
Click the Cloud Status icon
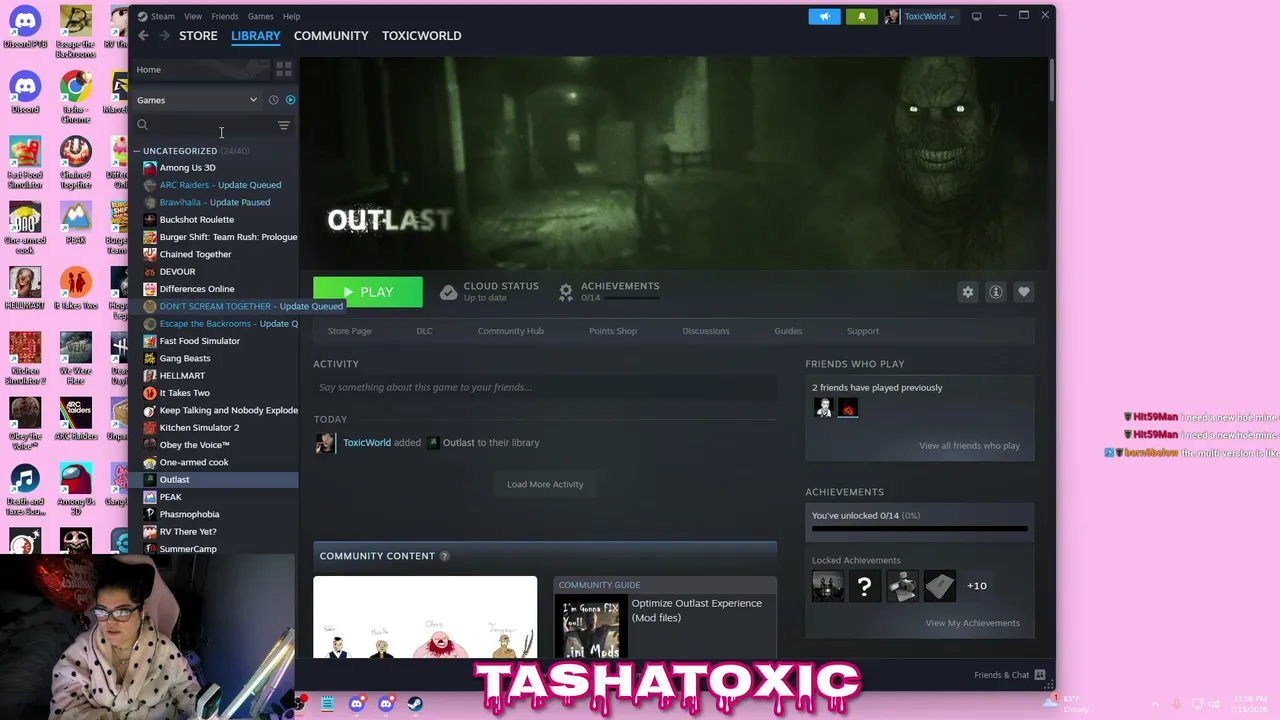[449, 292]
